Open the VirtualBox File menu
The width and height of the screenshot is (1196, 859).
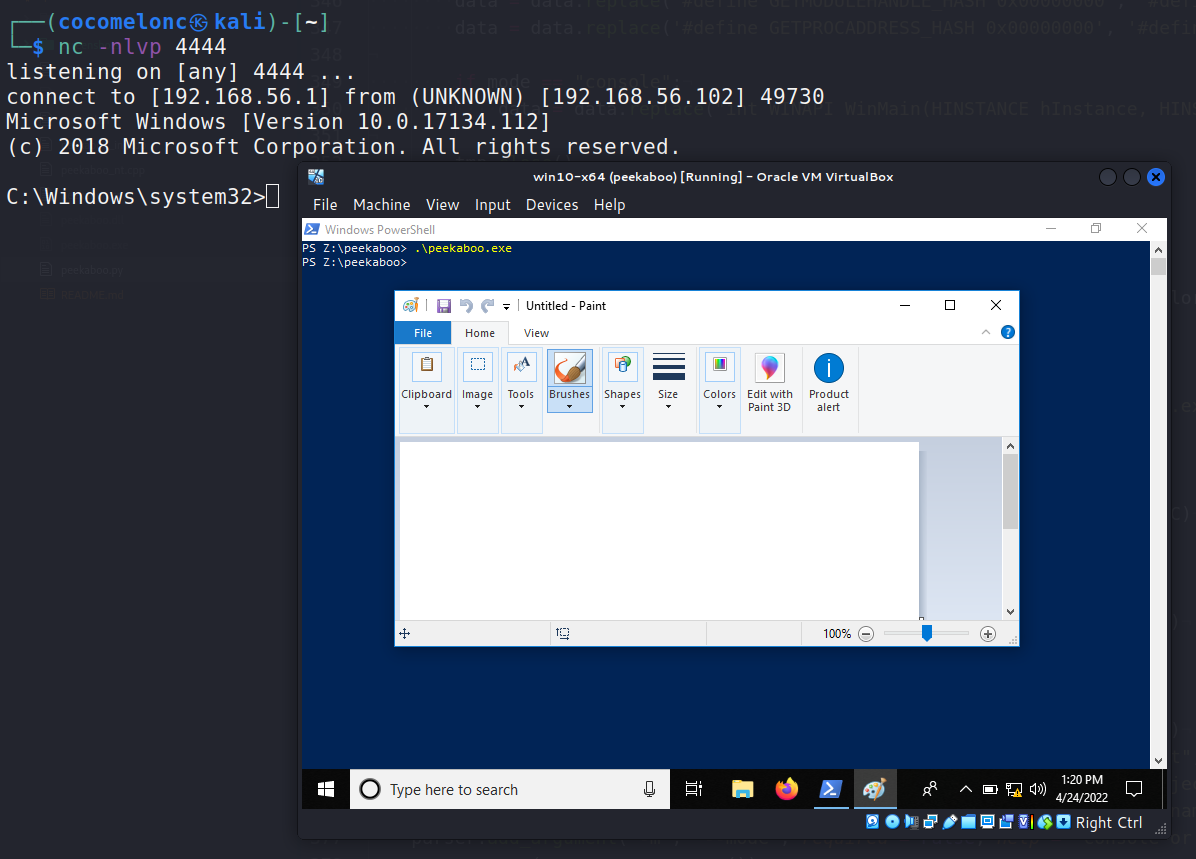[325, 204]
